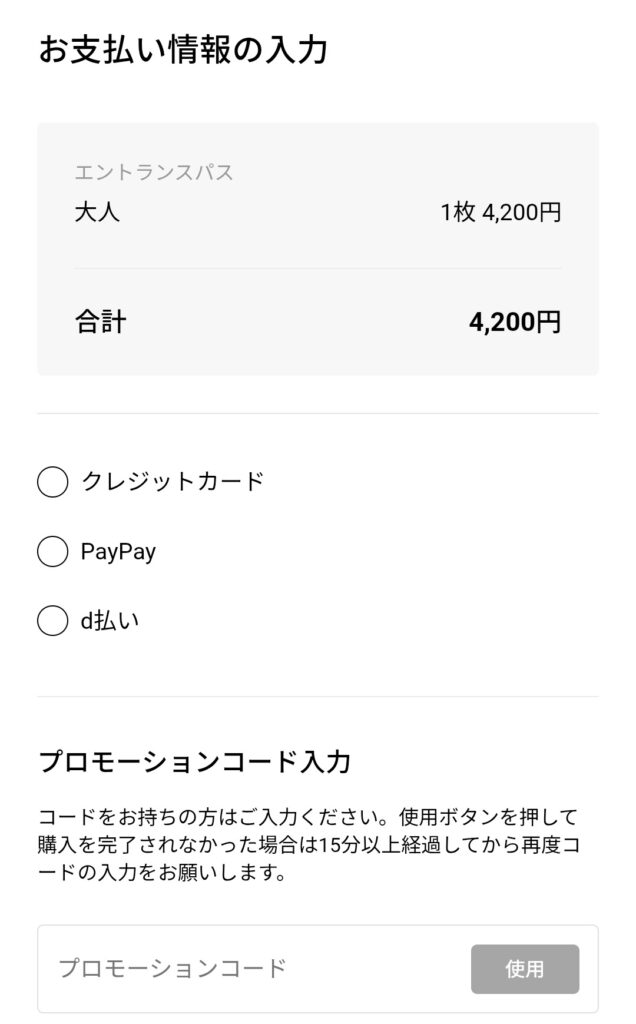Click the divider line above 合計
The width and height of the screenshot is (636, 1024).
[x=318, y=268]
